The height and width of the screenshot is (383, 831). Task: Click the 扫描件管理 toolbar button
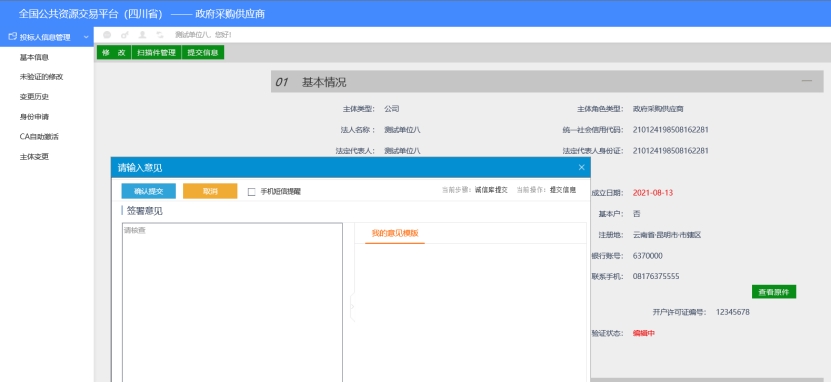pyautogui.click(x=156, y=52)
